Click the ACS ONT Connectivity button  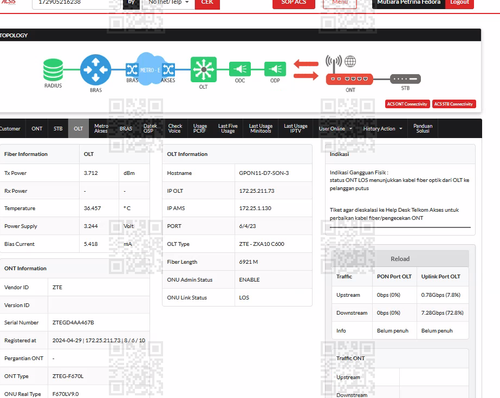pos(407,104)
